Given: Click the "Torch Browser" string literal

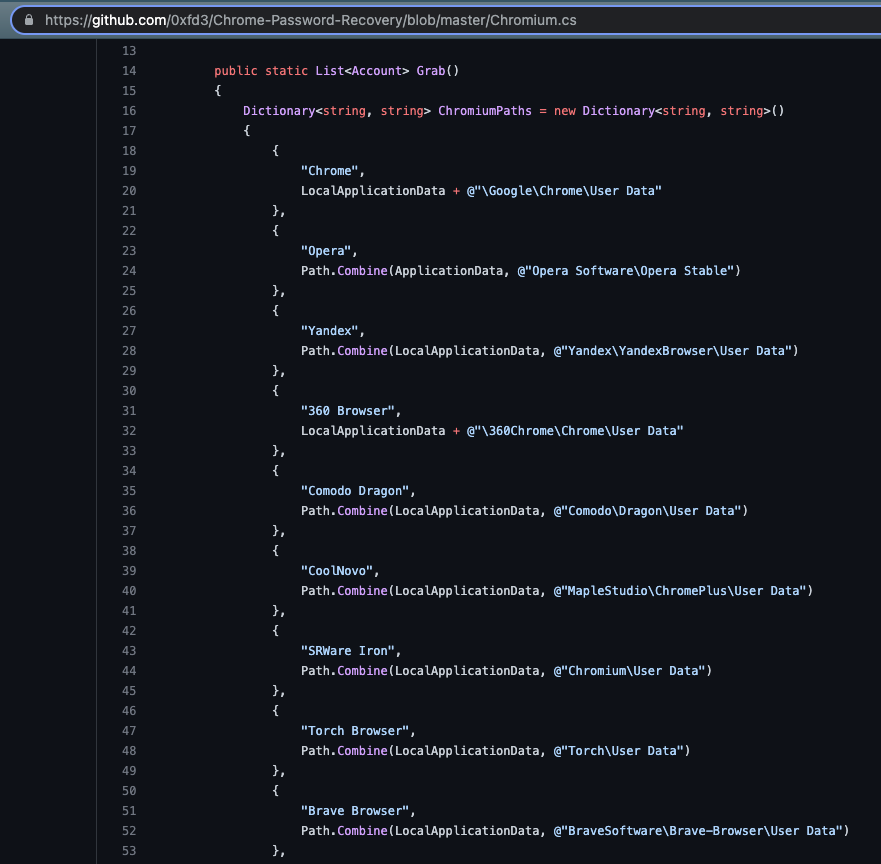Looking at the screenshot, I should click(355, 731).
